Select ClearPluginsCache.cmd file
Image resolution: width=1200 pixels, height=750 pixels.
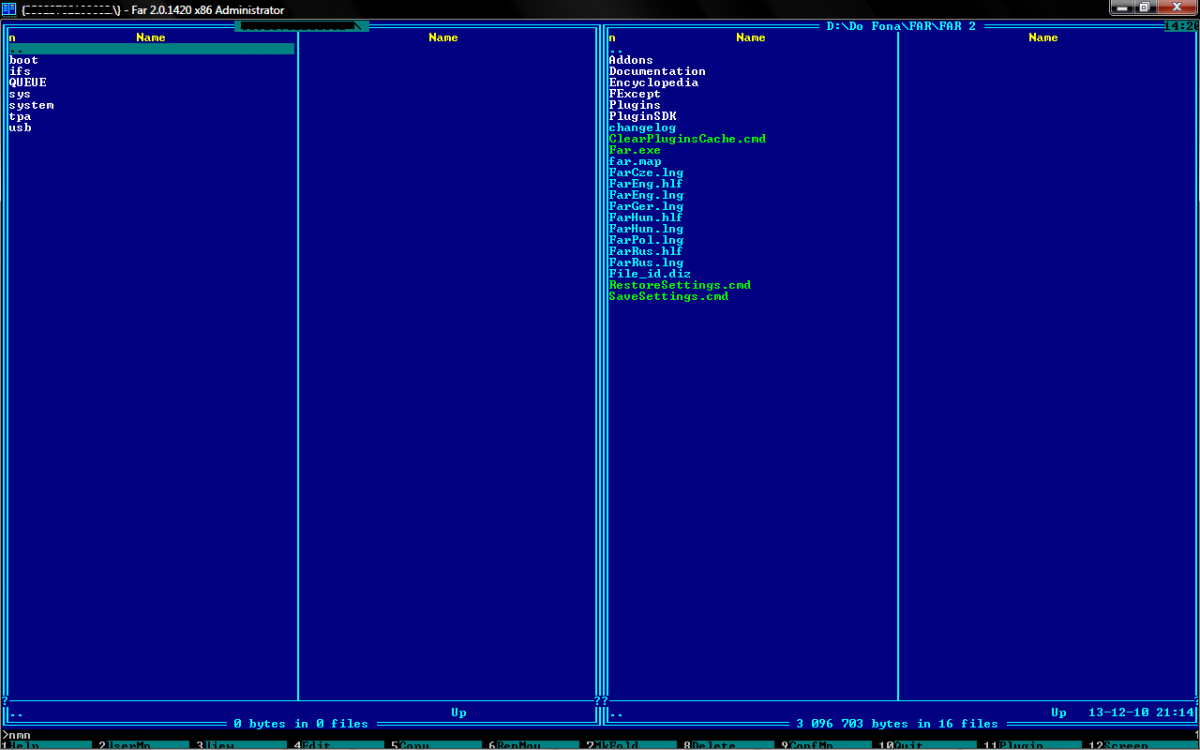pos(688,139)
